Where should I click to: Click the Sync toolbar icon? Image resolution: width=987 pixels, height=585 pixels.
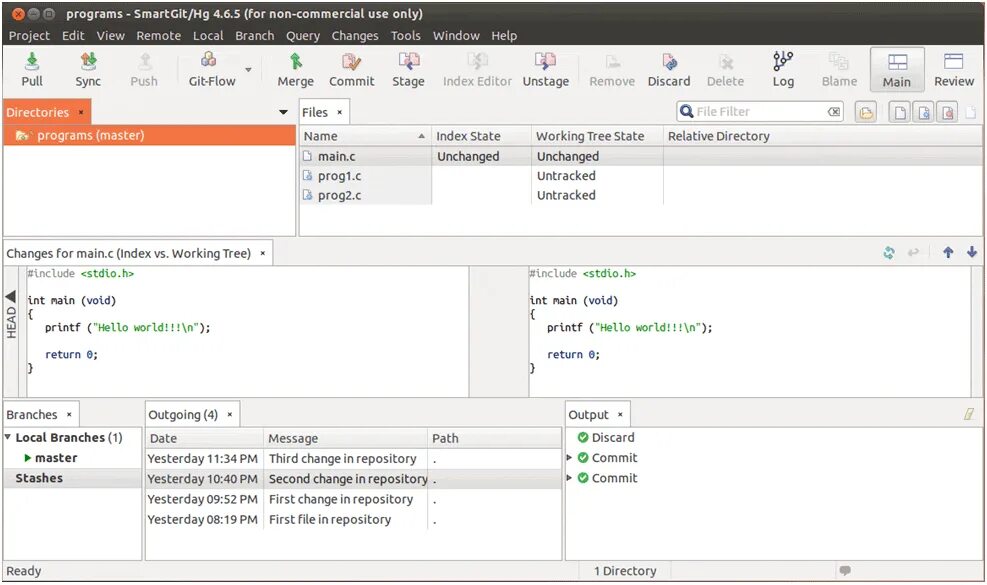click(88, 62)
